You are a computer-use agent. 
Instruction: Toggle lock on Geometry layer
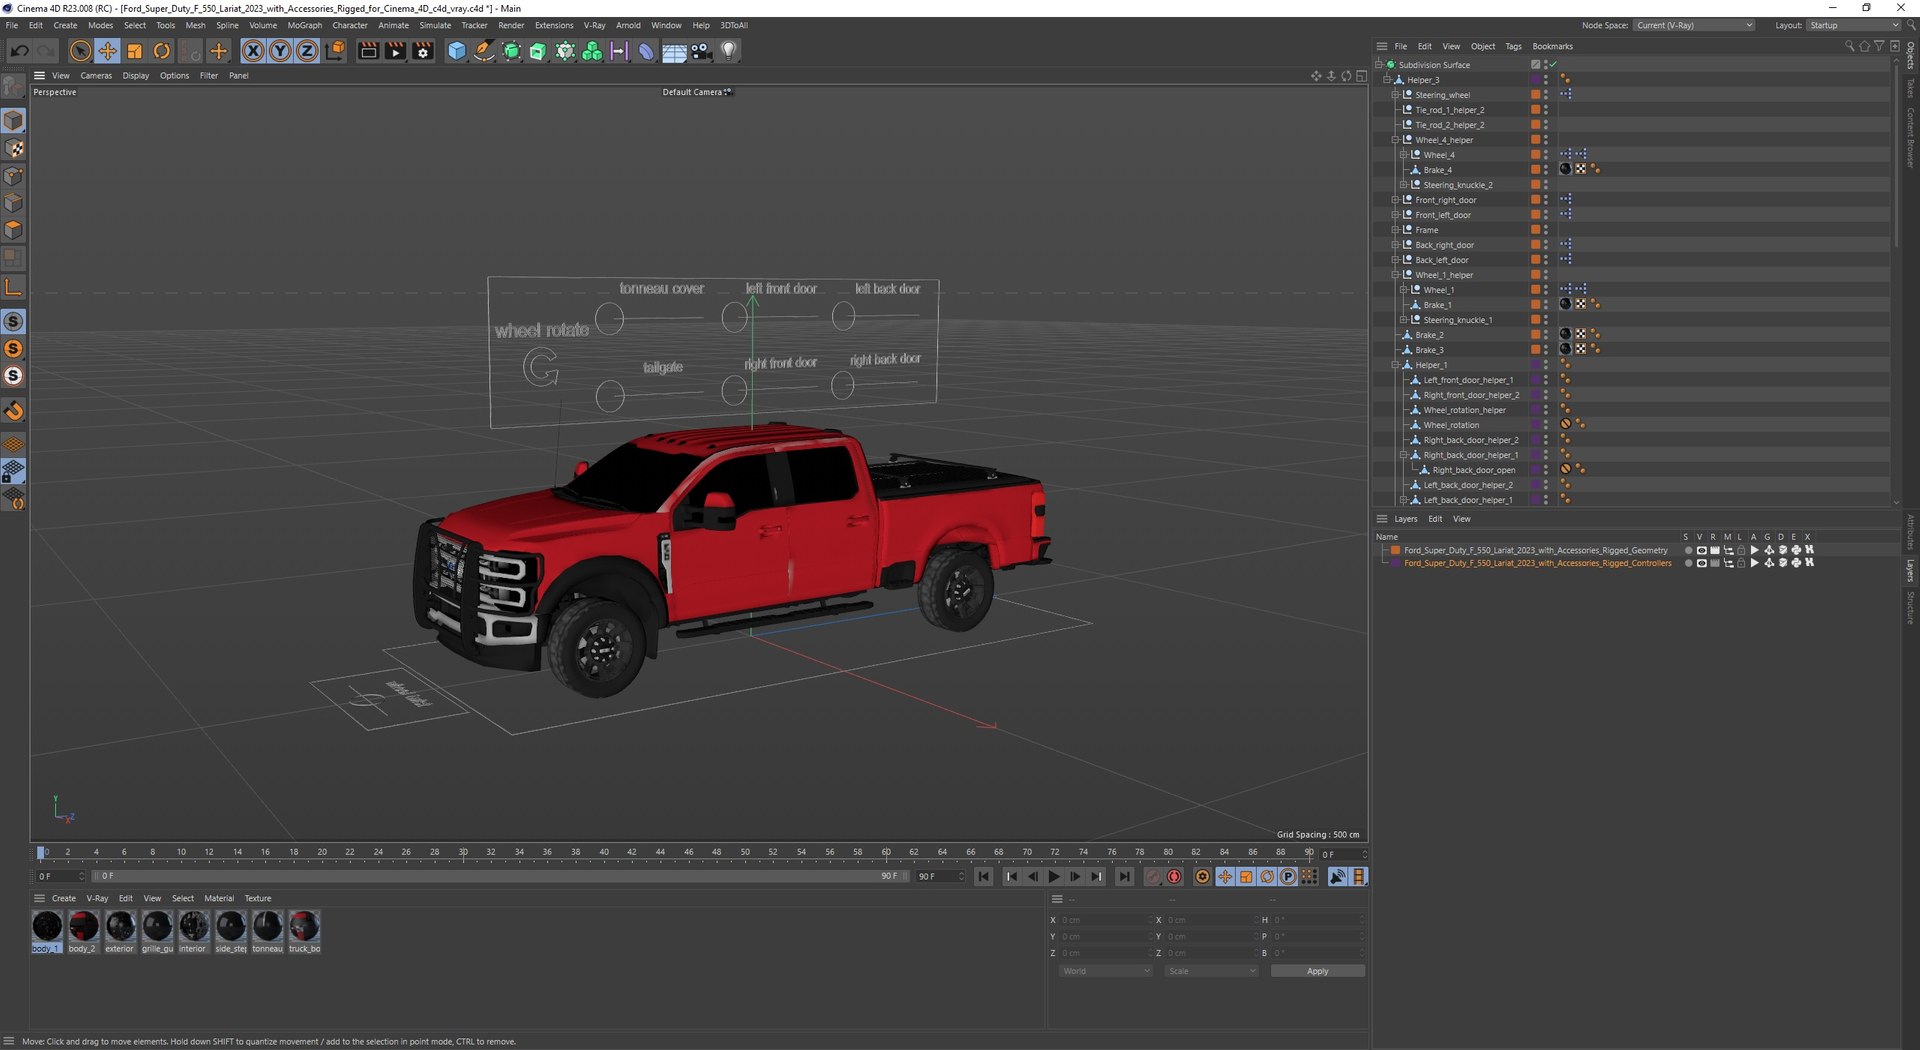1741,550
